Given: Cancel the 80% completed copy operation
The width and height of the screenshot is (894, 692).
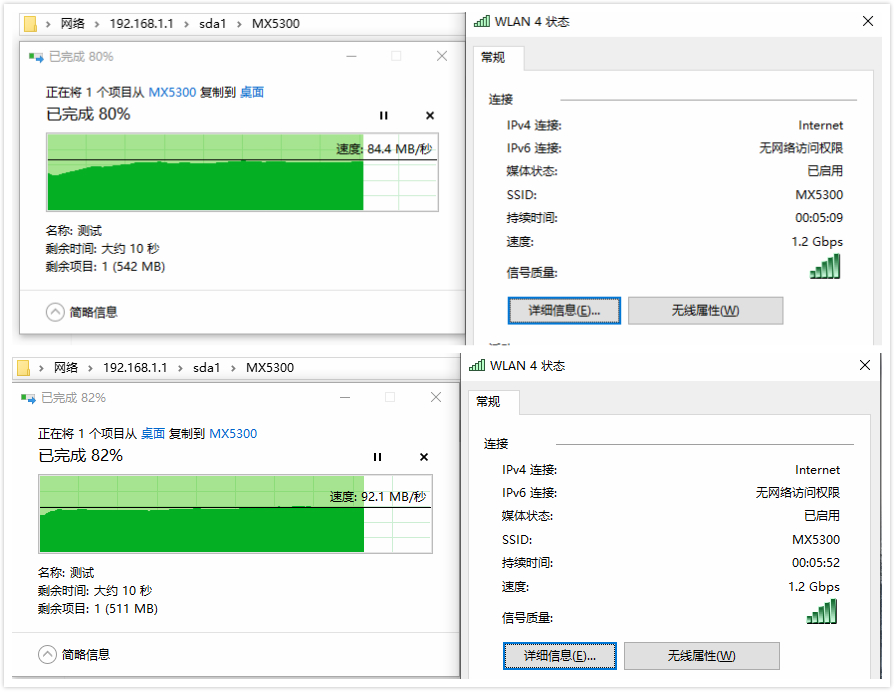Looking at the screenshot, I should click(x=429, y=116).
